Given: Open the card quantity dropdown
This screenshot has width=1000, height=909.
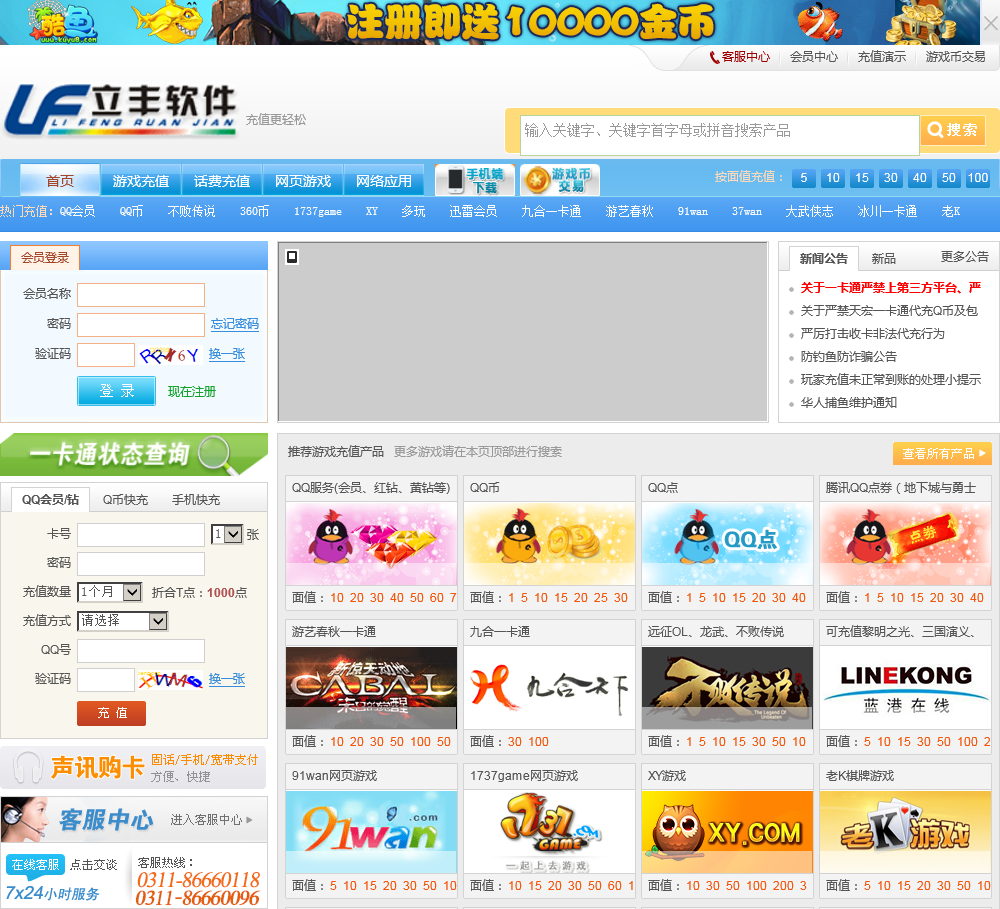Looking at the screenshot, I should tap(227, 534).
